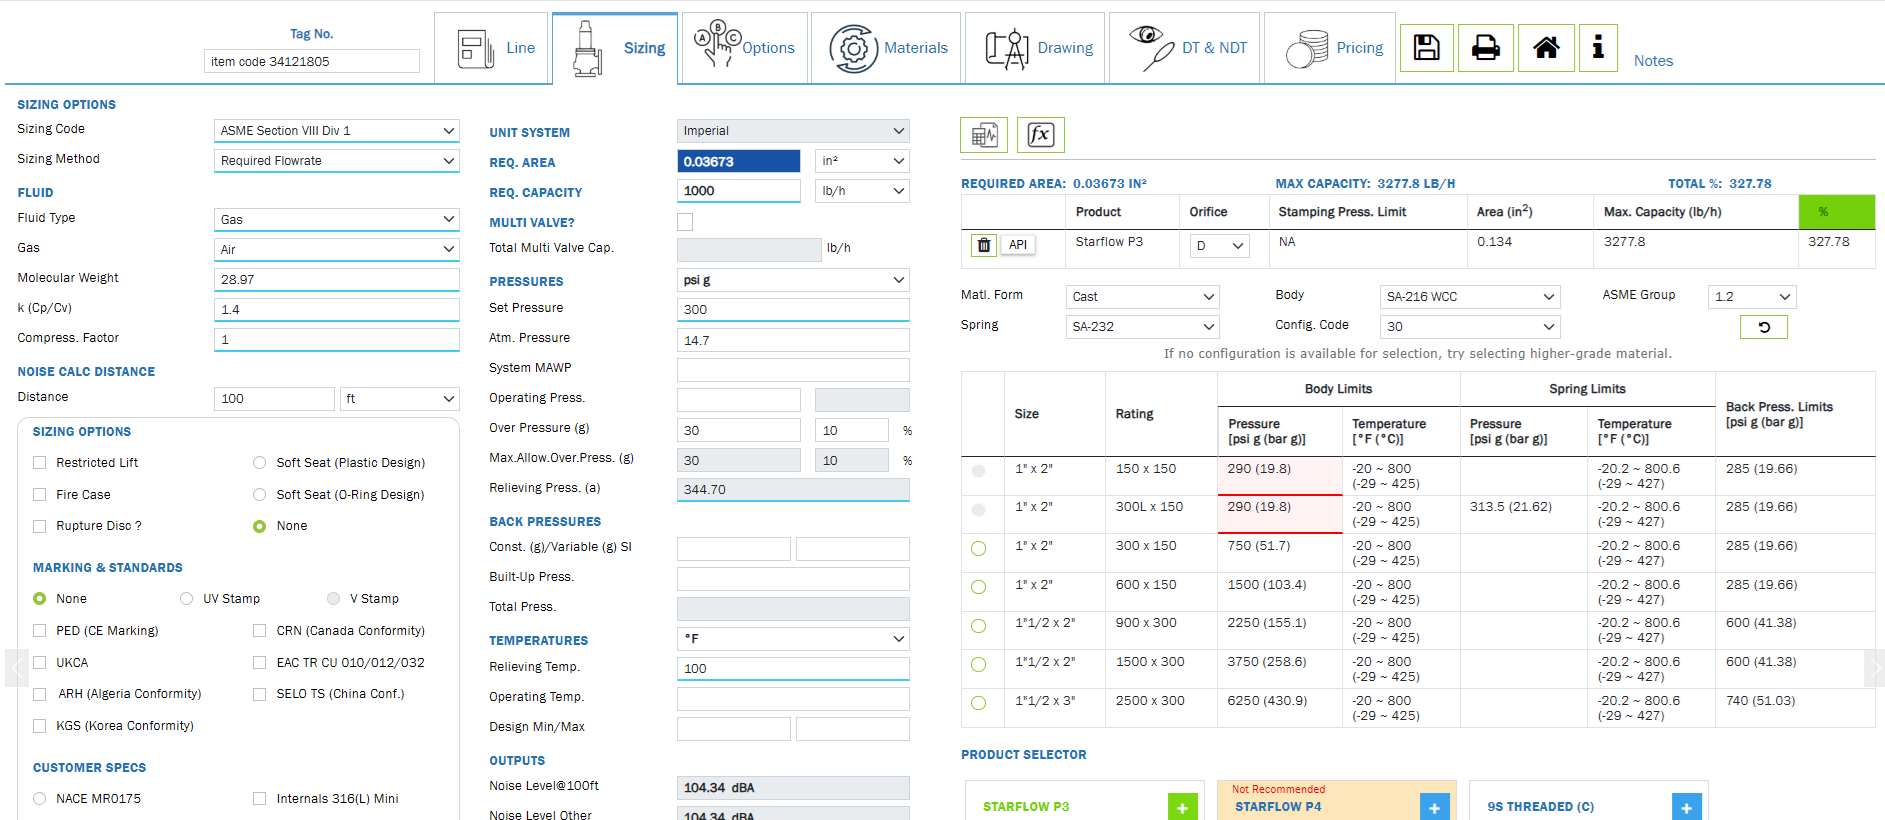Click the print icon button

tap(1486, 48)
